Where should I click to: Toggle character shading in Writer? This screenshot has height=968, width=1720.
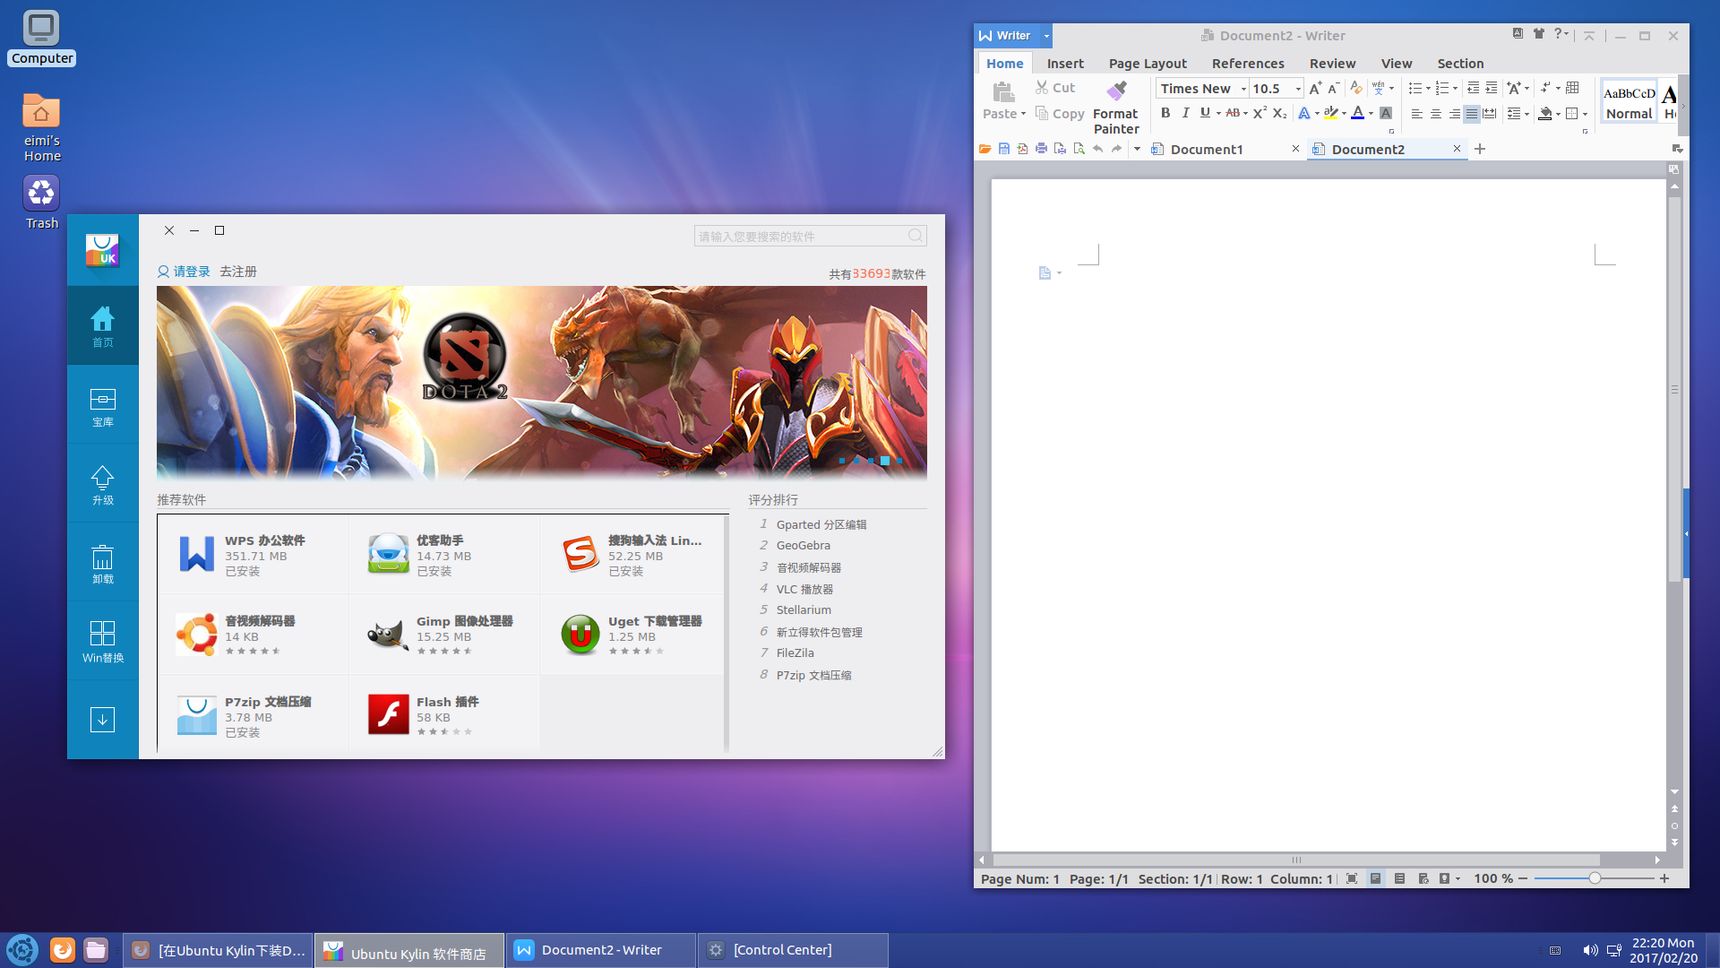click(1386, 113)
